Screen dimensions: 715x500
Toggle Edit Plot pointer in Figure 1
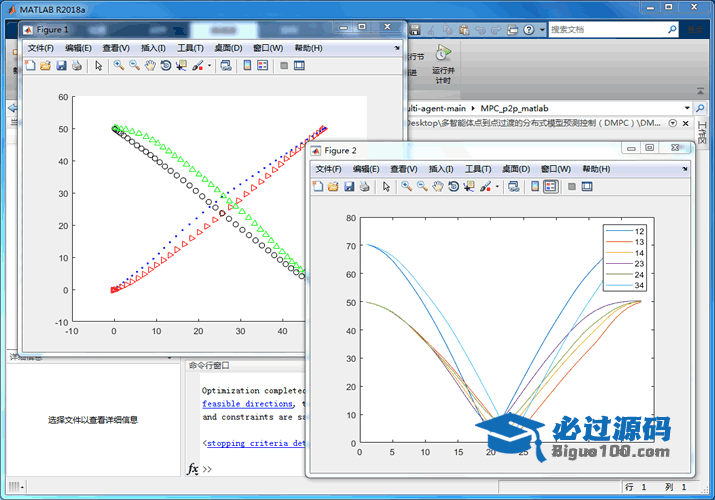[98, 66]
